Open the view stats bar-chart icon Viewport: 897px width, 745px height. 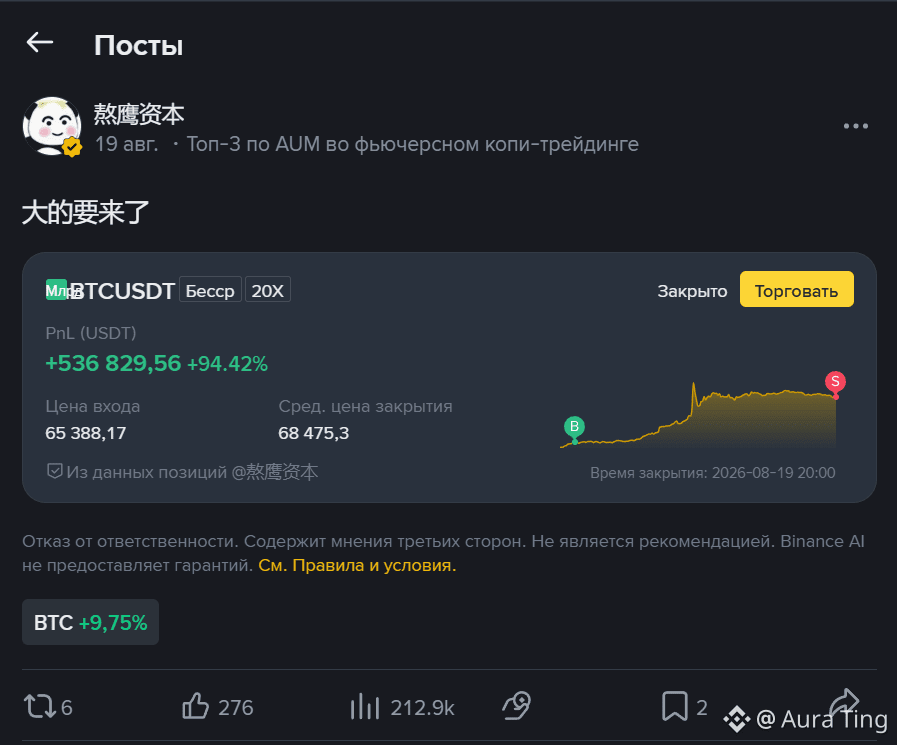click(x=364, y=706)
